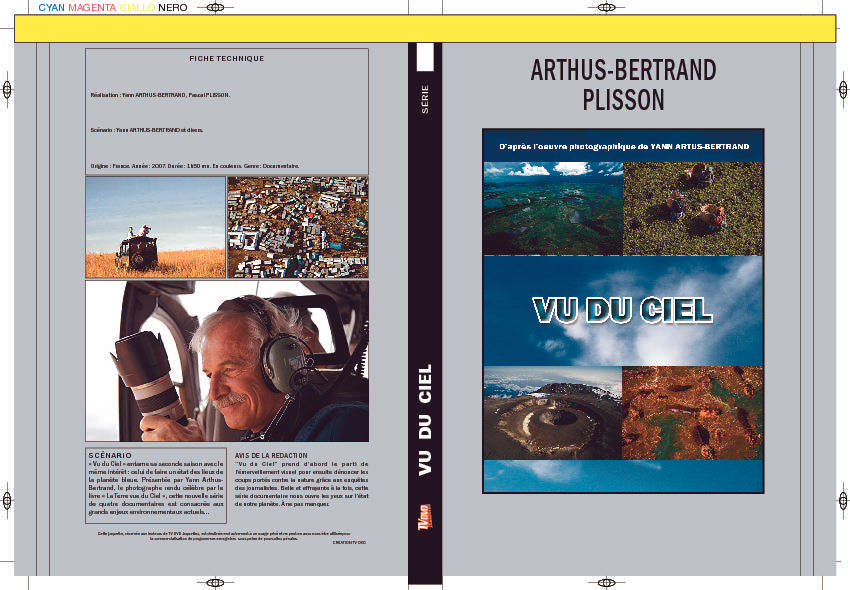The width and height of the screenshot is (850, 590).
Task: Click the white rectangle atop the spine
Action: (x=425, y=57)
